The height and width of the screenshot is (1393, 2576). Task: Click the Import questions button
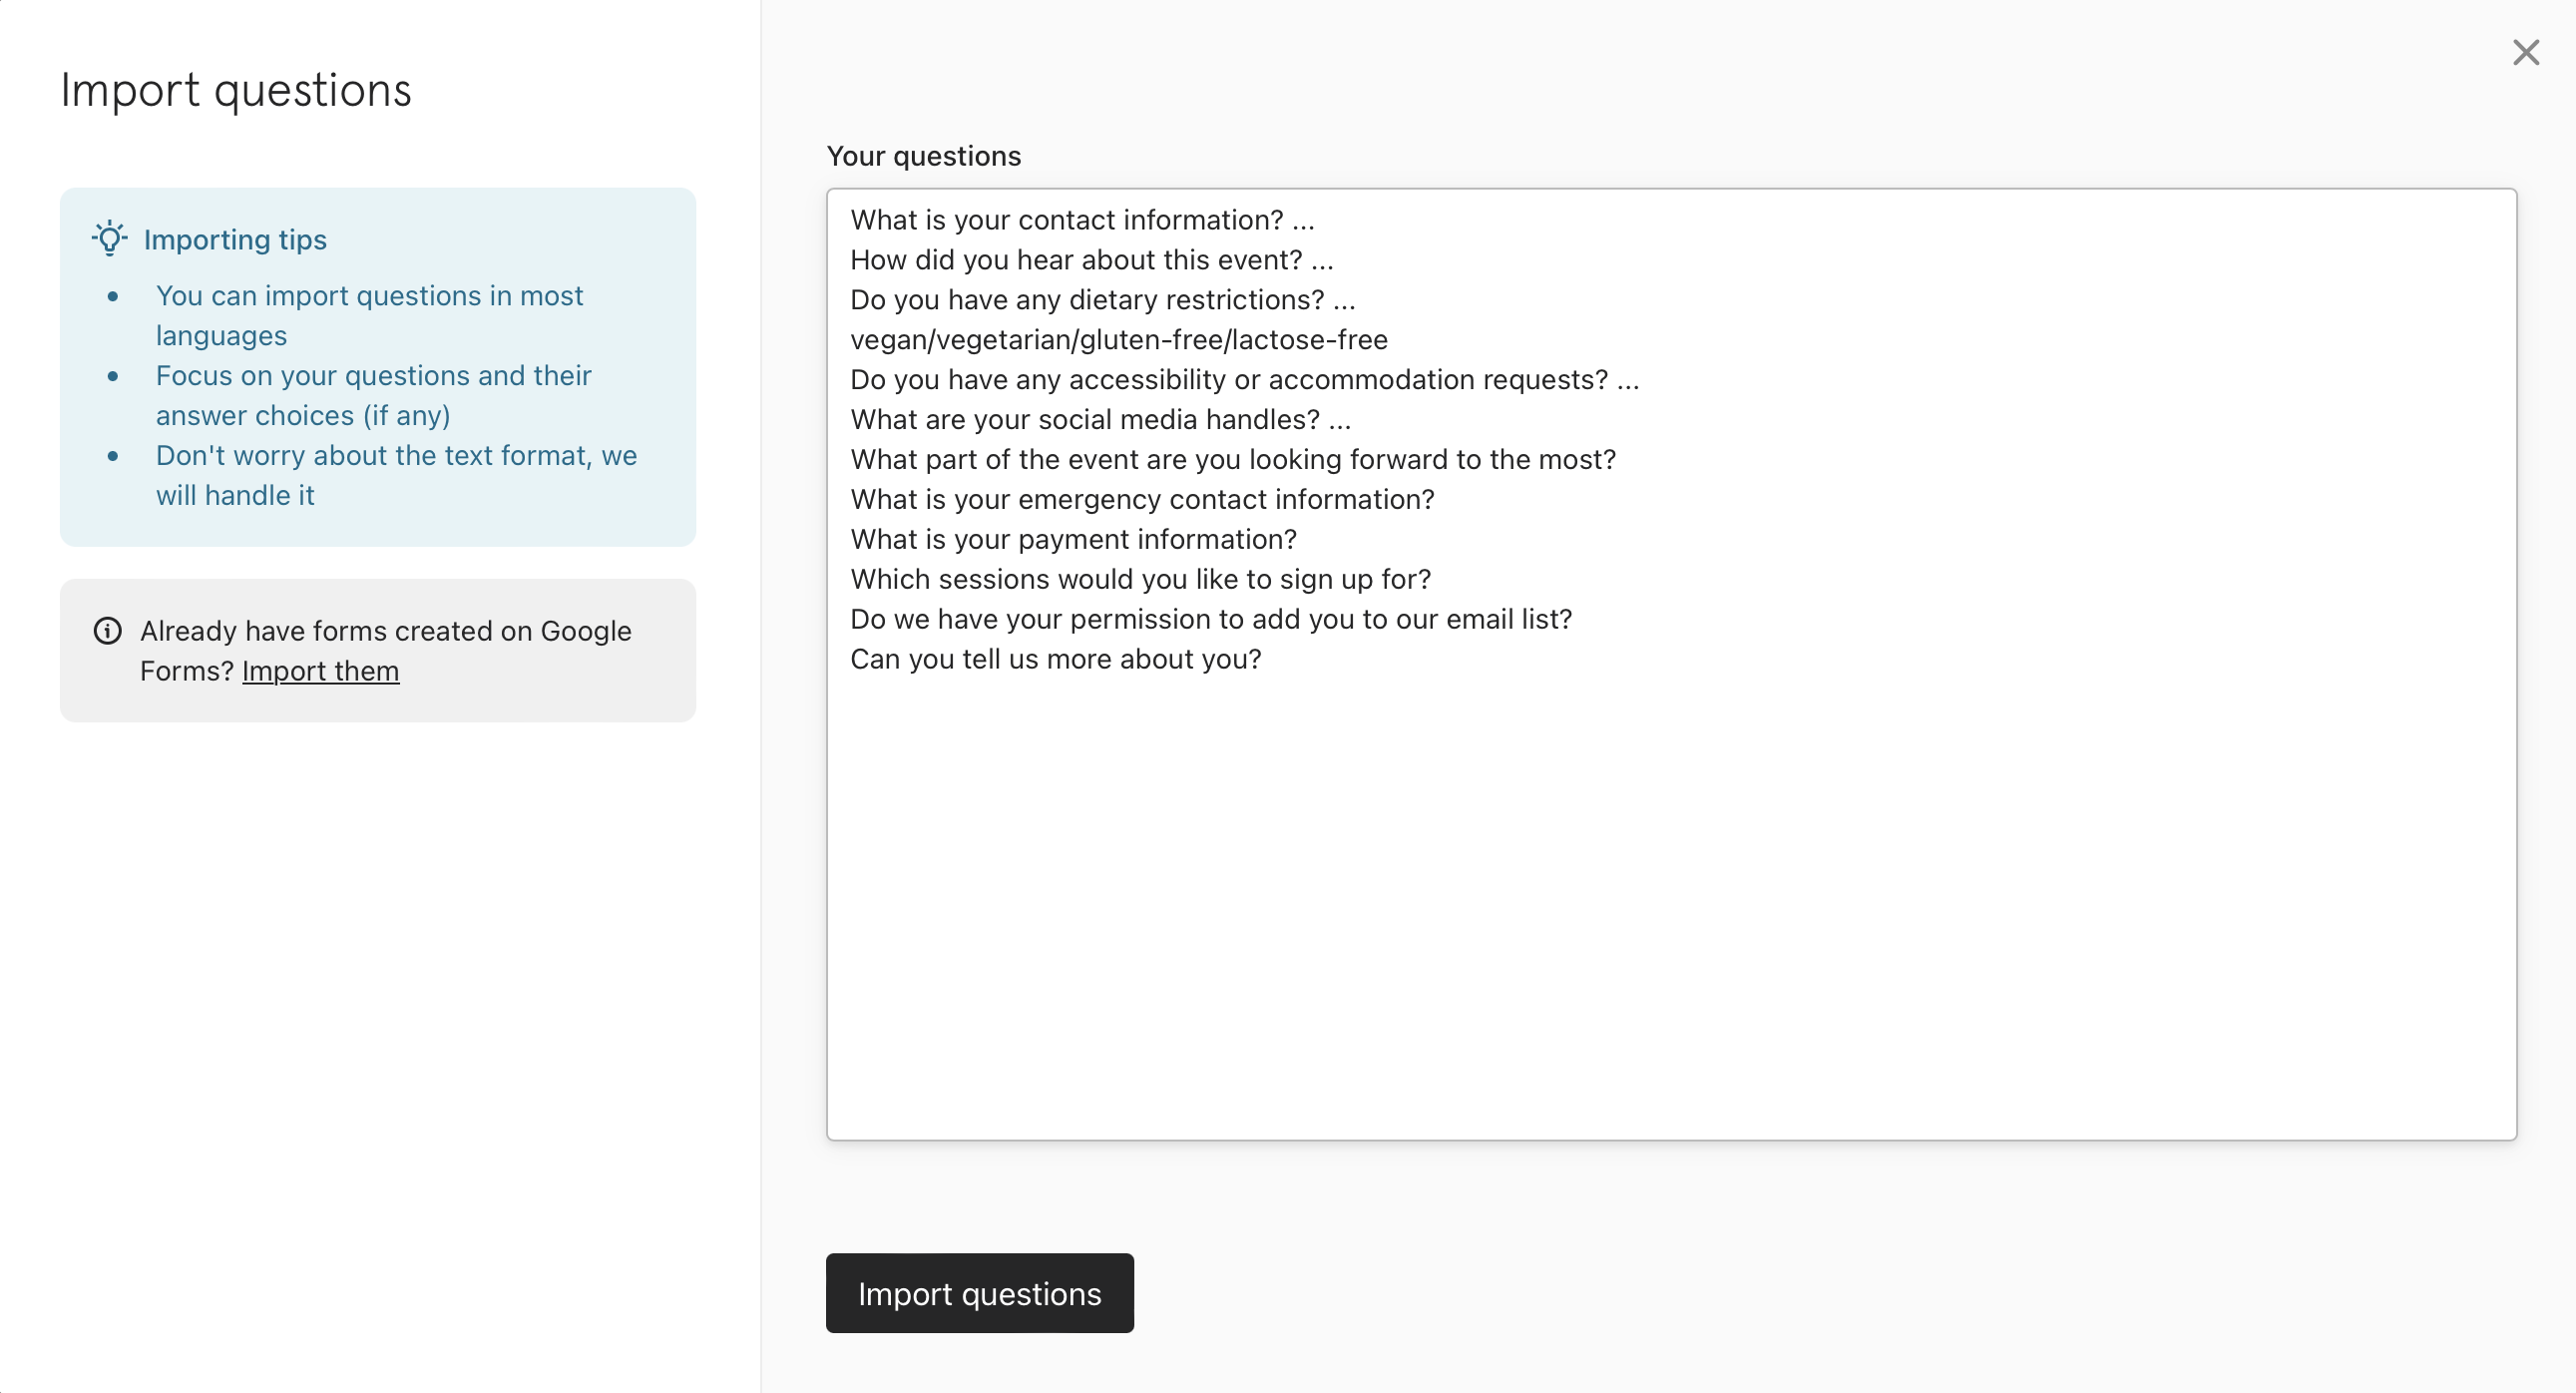click(979, 1292)
